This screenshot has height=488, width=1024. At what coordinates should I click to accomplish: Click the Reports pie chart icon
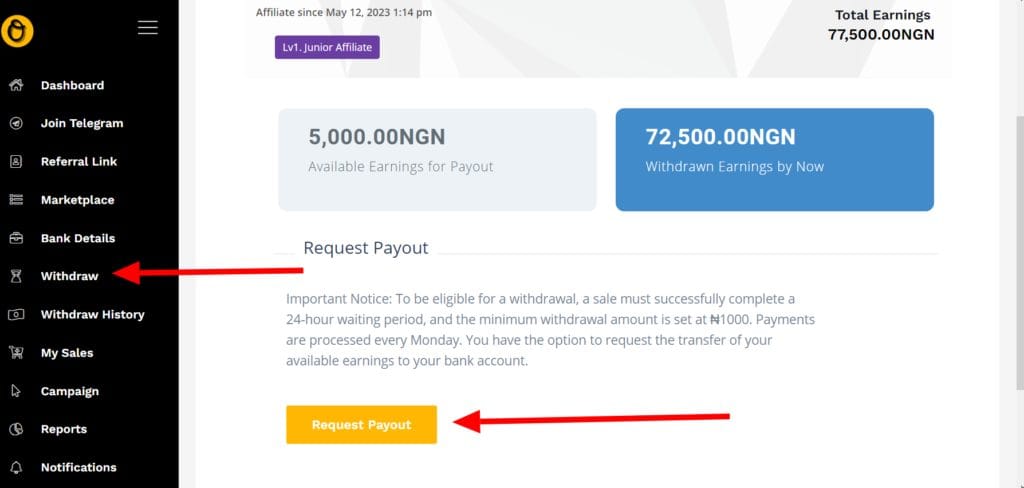[x=16, y=429]
